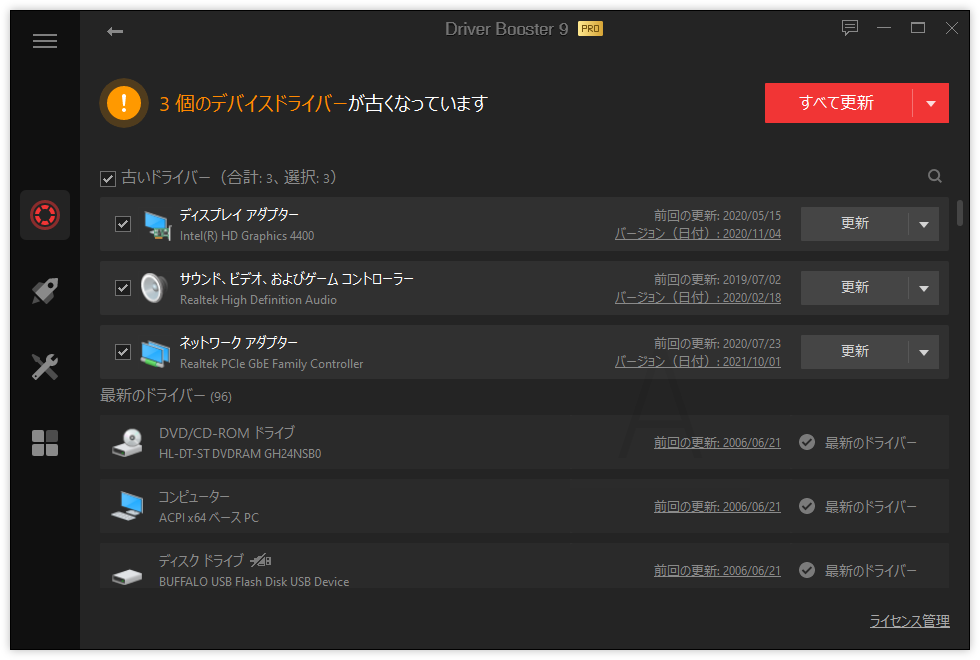Open last-update link for ACPI x64 PC
The image size is (980, 660).
(x=717, y=506)
